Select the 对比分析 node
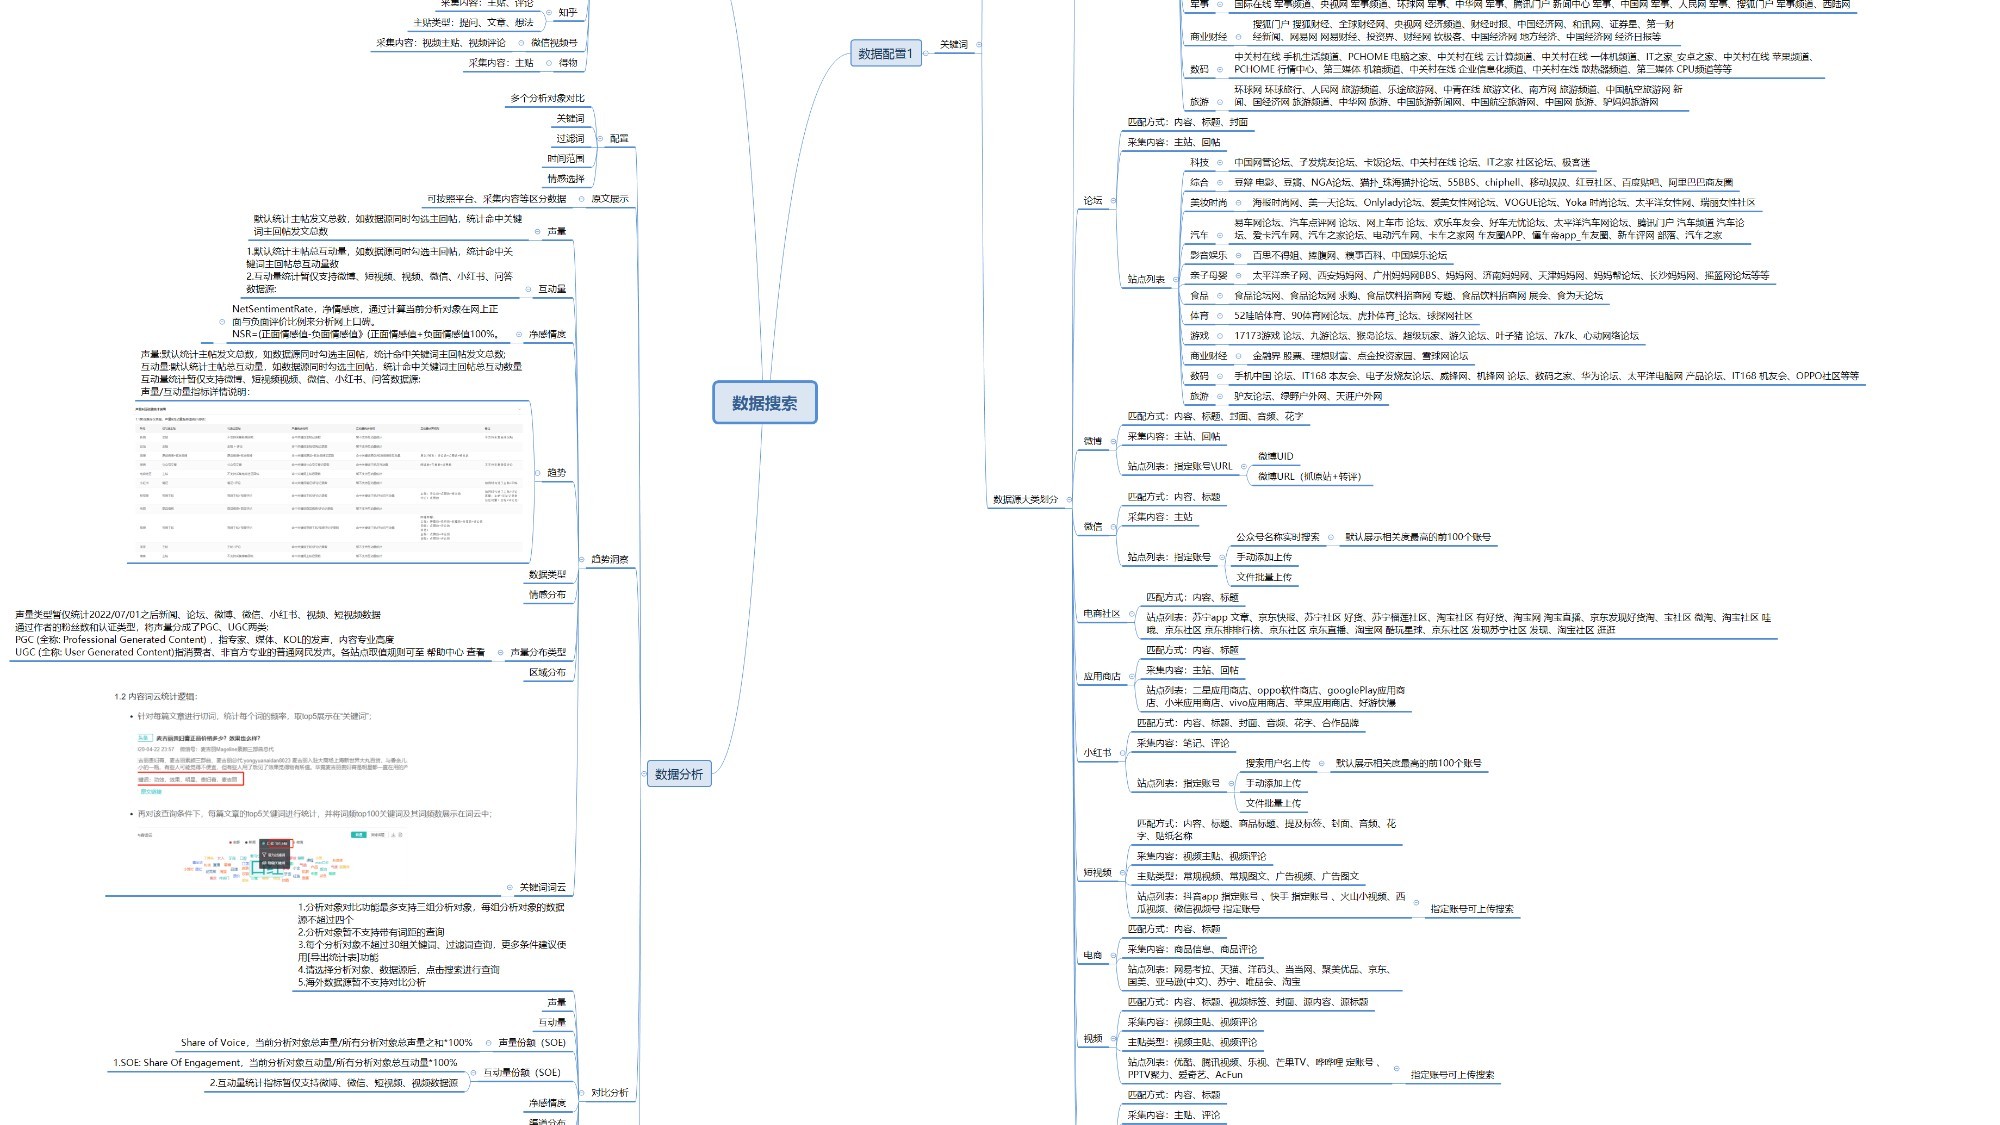 point(610,1093)
